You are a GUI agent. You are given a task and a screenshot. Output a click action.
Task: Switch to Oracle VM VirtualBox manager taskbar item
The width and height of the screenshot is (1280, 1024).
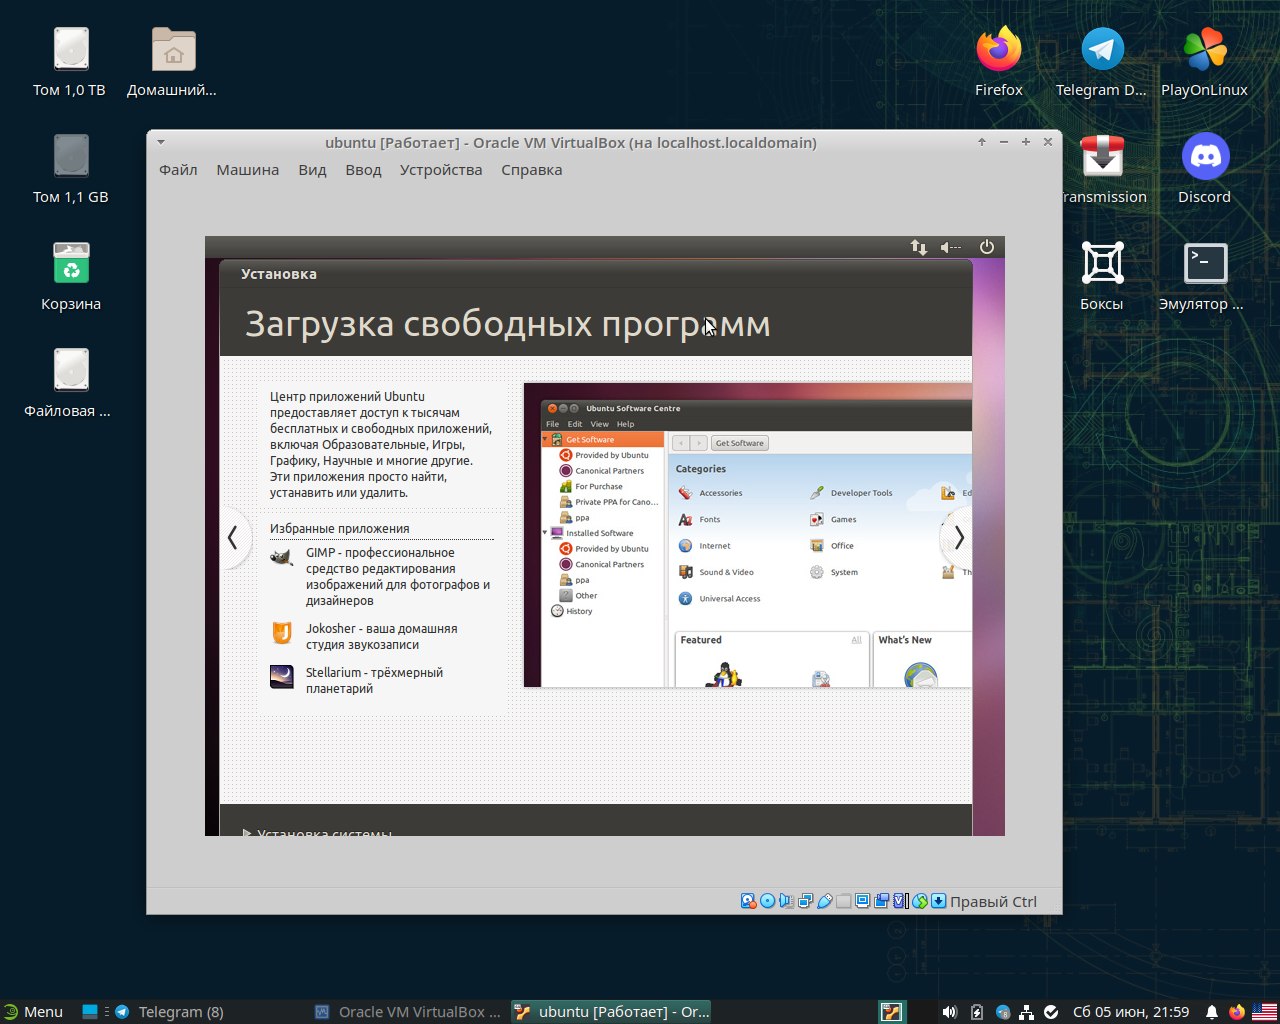pyautogui.click(x=408, y=1012)
